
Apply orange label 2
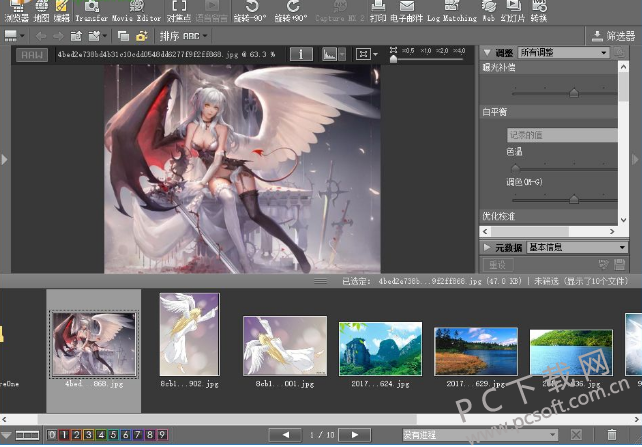(76, 434)
